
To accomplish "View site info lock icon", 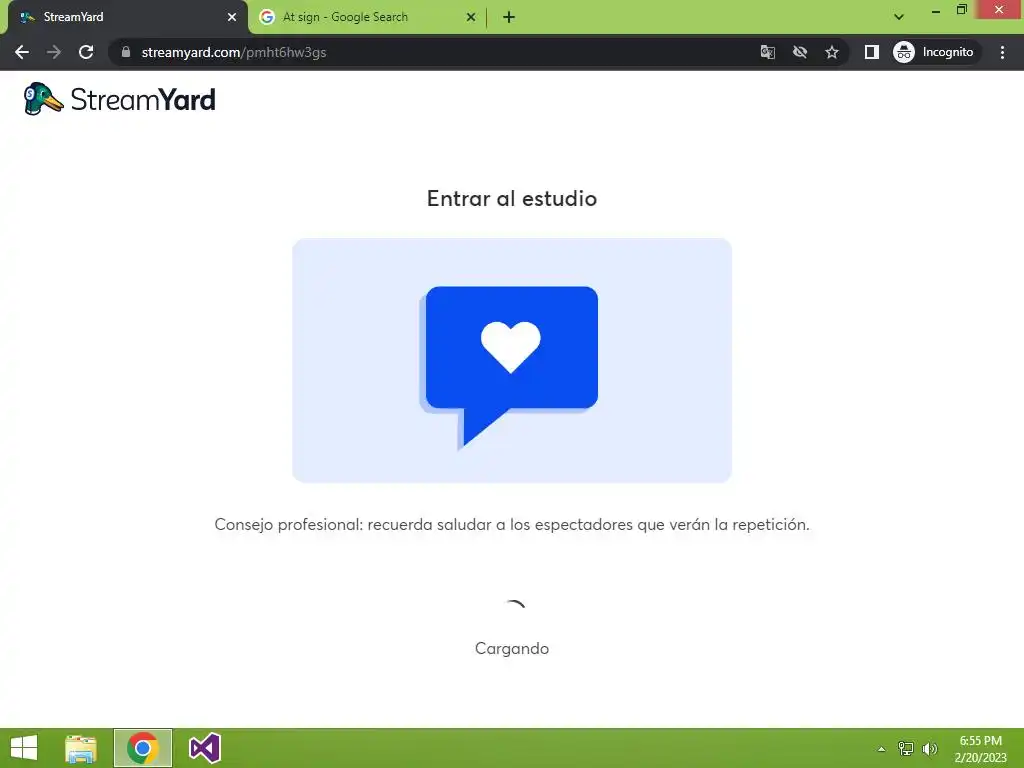I will click(x=126, y=52).
